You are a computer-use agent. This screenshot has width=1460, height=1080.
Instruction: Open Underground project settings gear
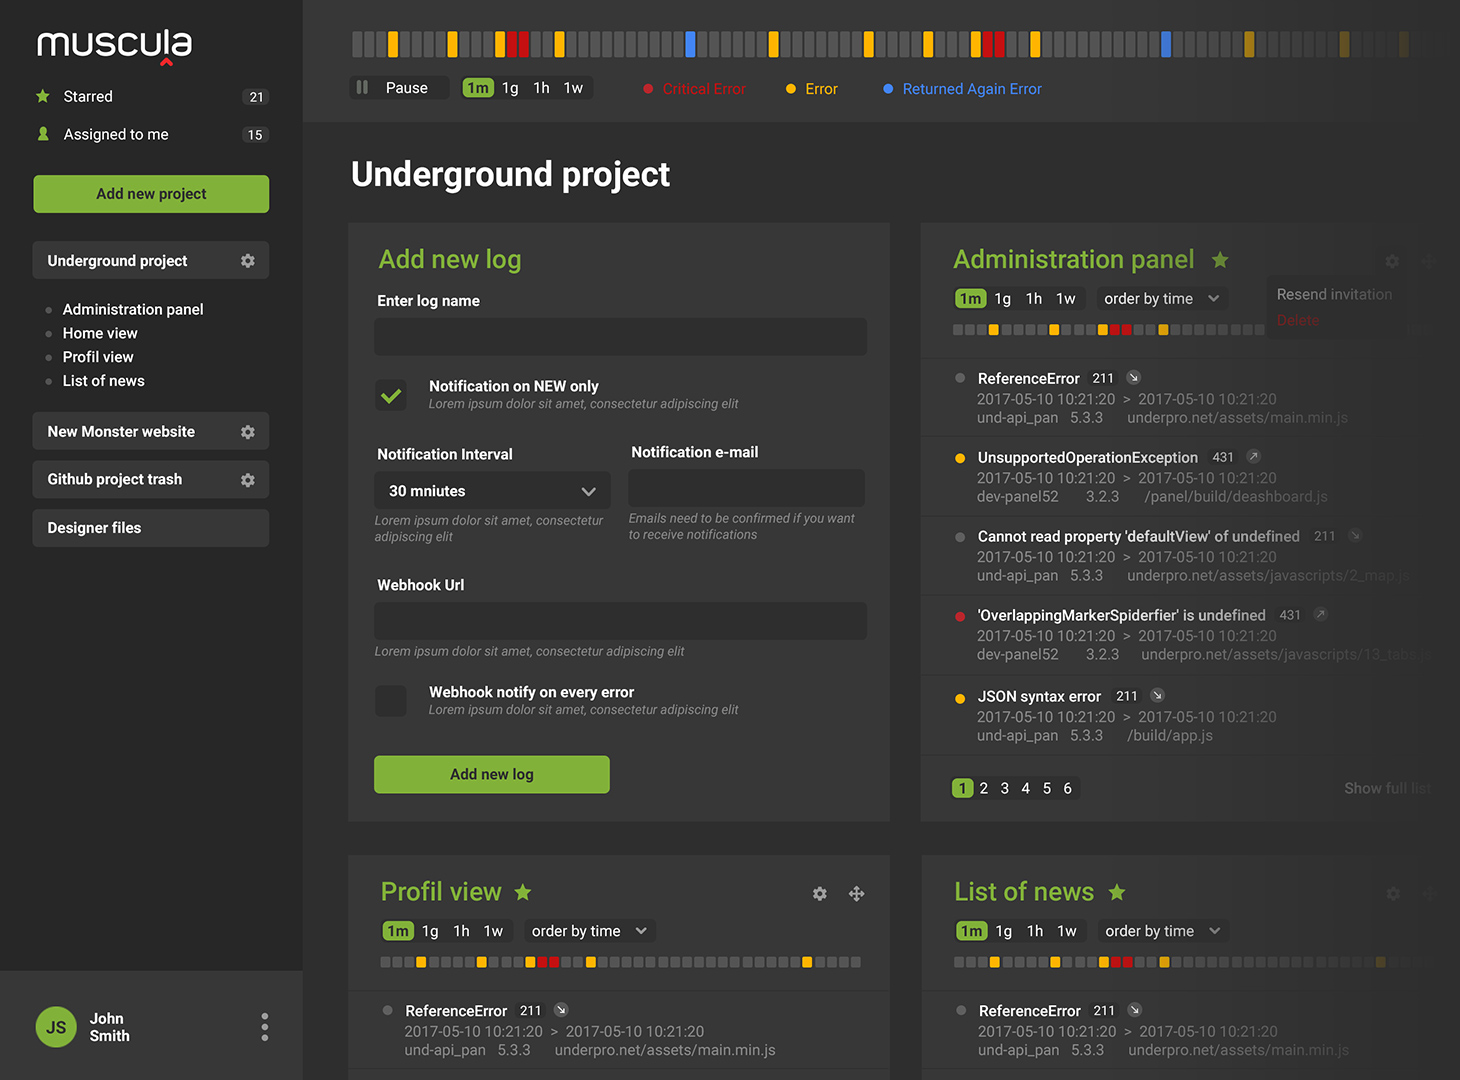[248, 261]
